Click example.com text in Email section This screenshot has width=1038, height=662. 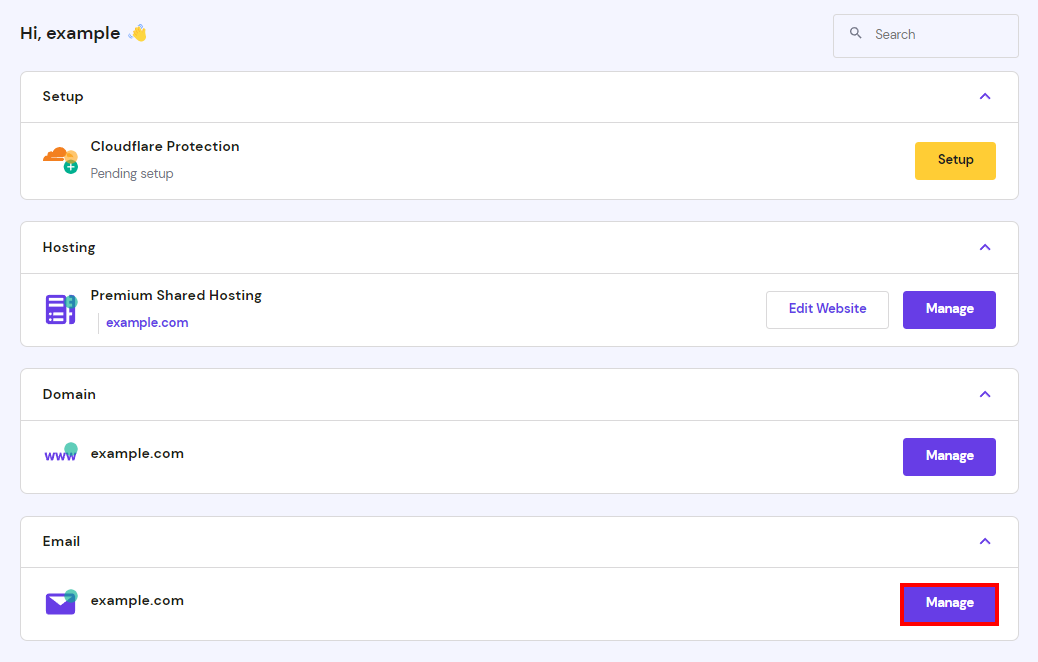tap(137, 601)
